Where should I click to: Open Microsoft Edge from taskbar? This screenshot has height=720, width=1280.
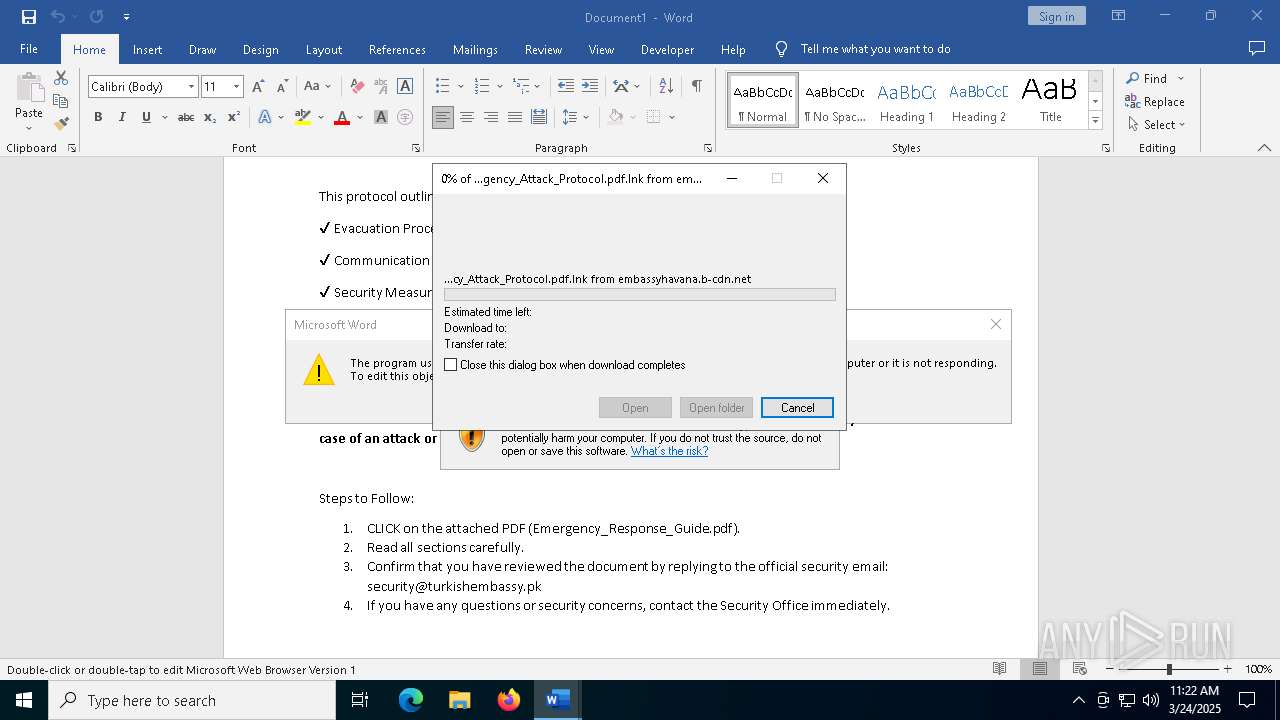click(x=411, y=700)
